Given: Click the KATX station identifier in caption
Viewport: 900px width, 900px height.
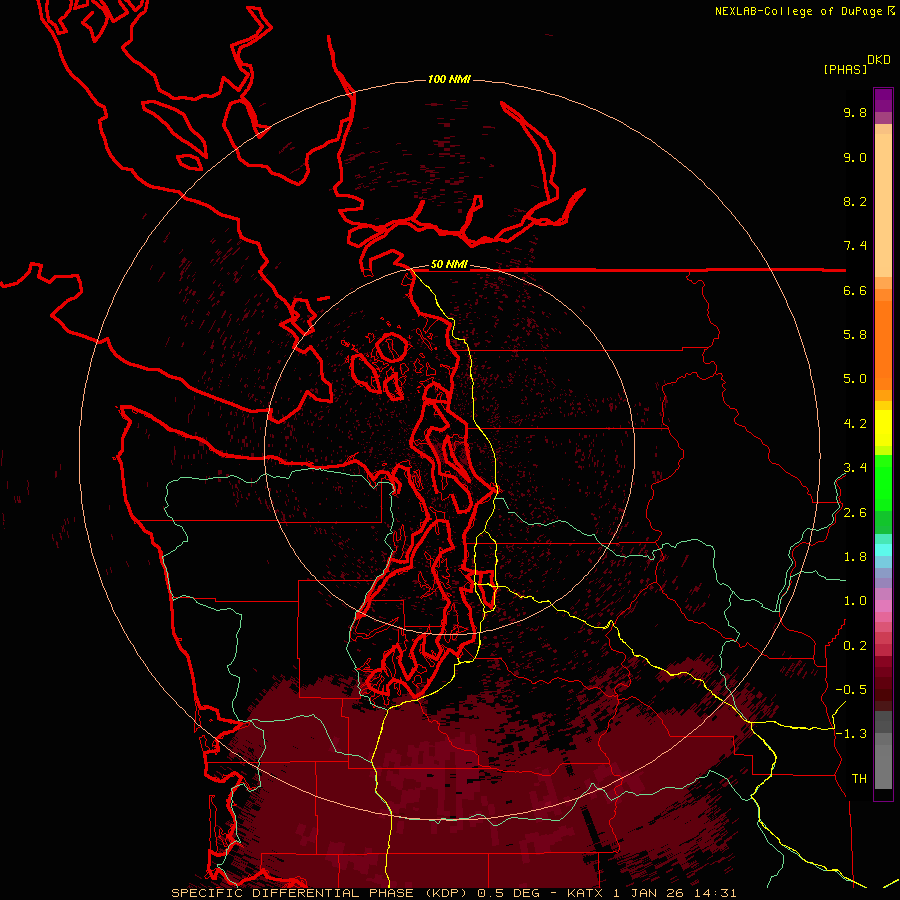Looking at the screenshot, I should [x=585, y=893].
